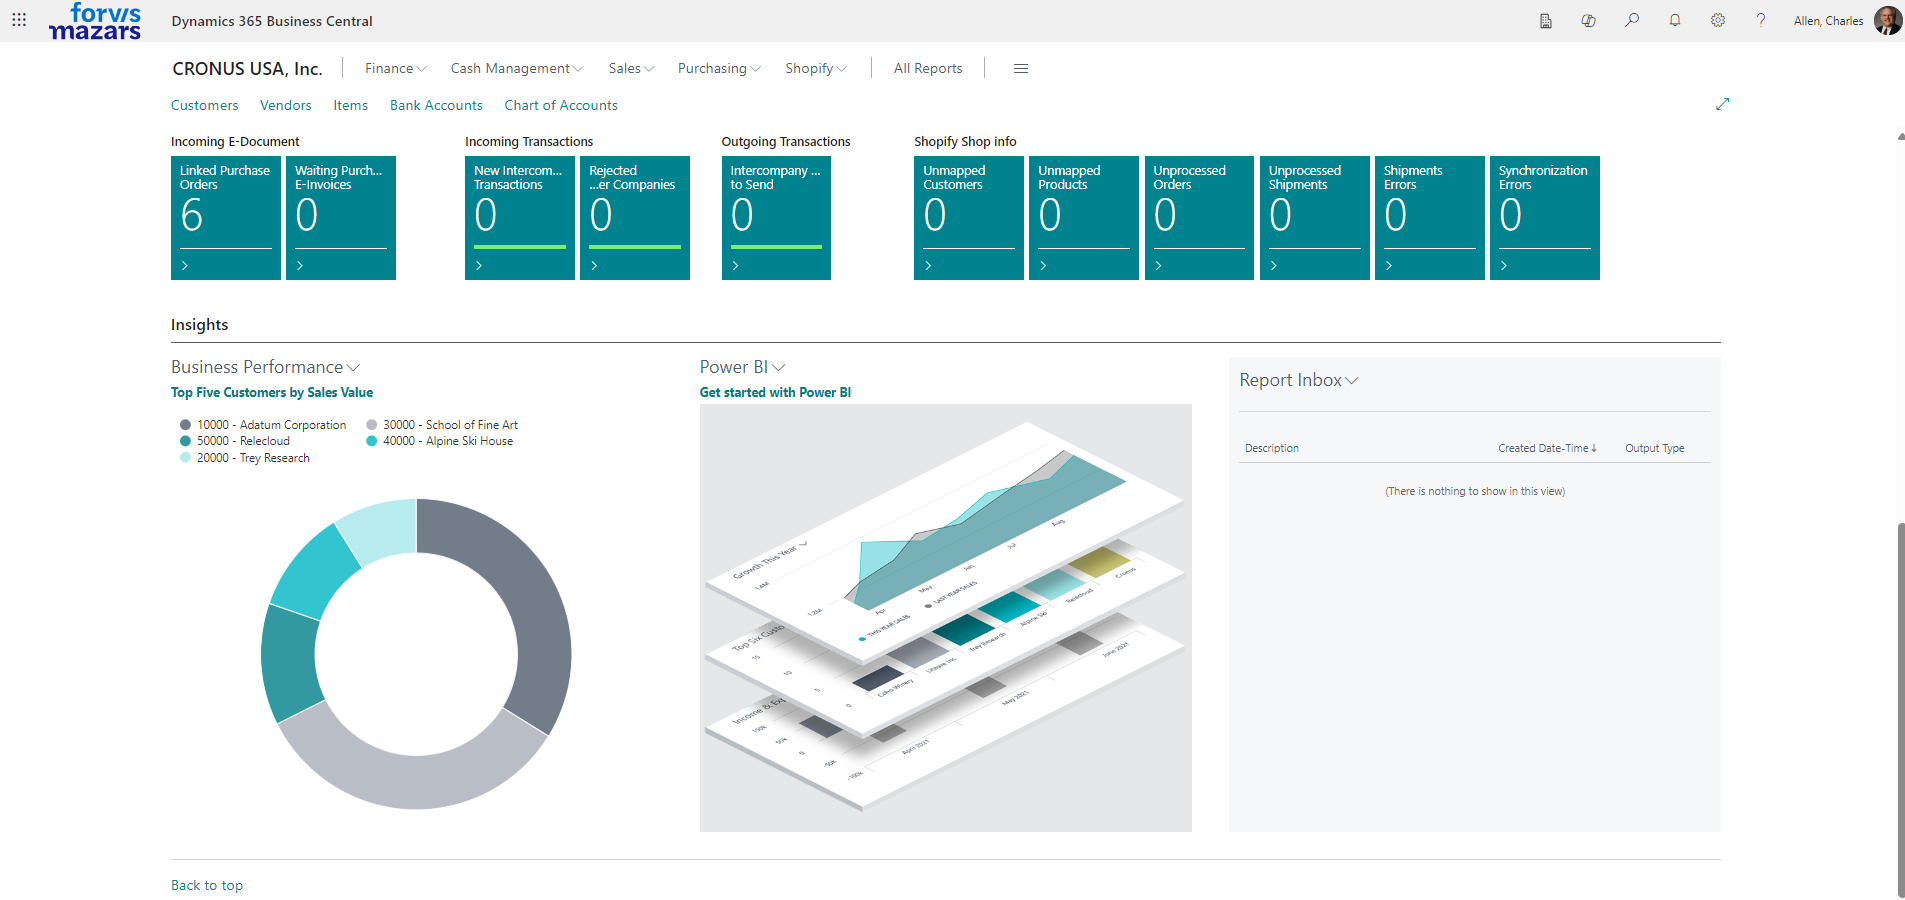Viewport: 1905px width, 900px height.
Task: Go to Chart of Accounts
Action: coord(560,105)
